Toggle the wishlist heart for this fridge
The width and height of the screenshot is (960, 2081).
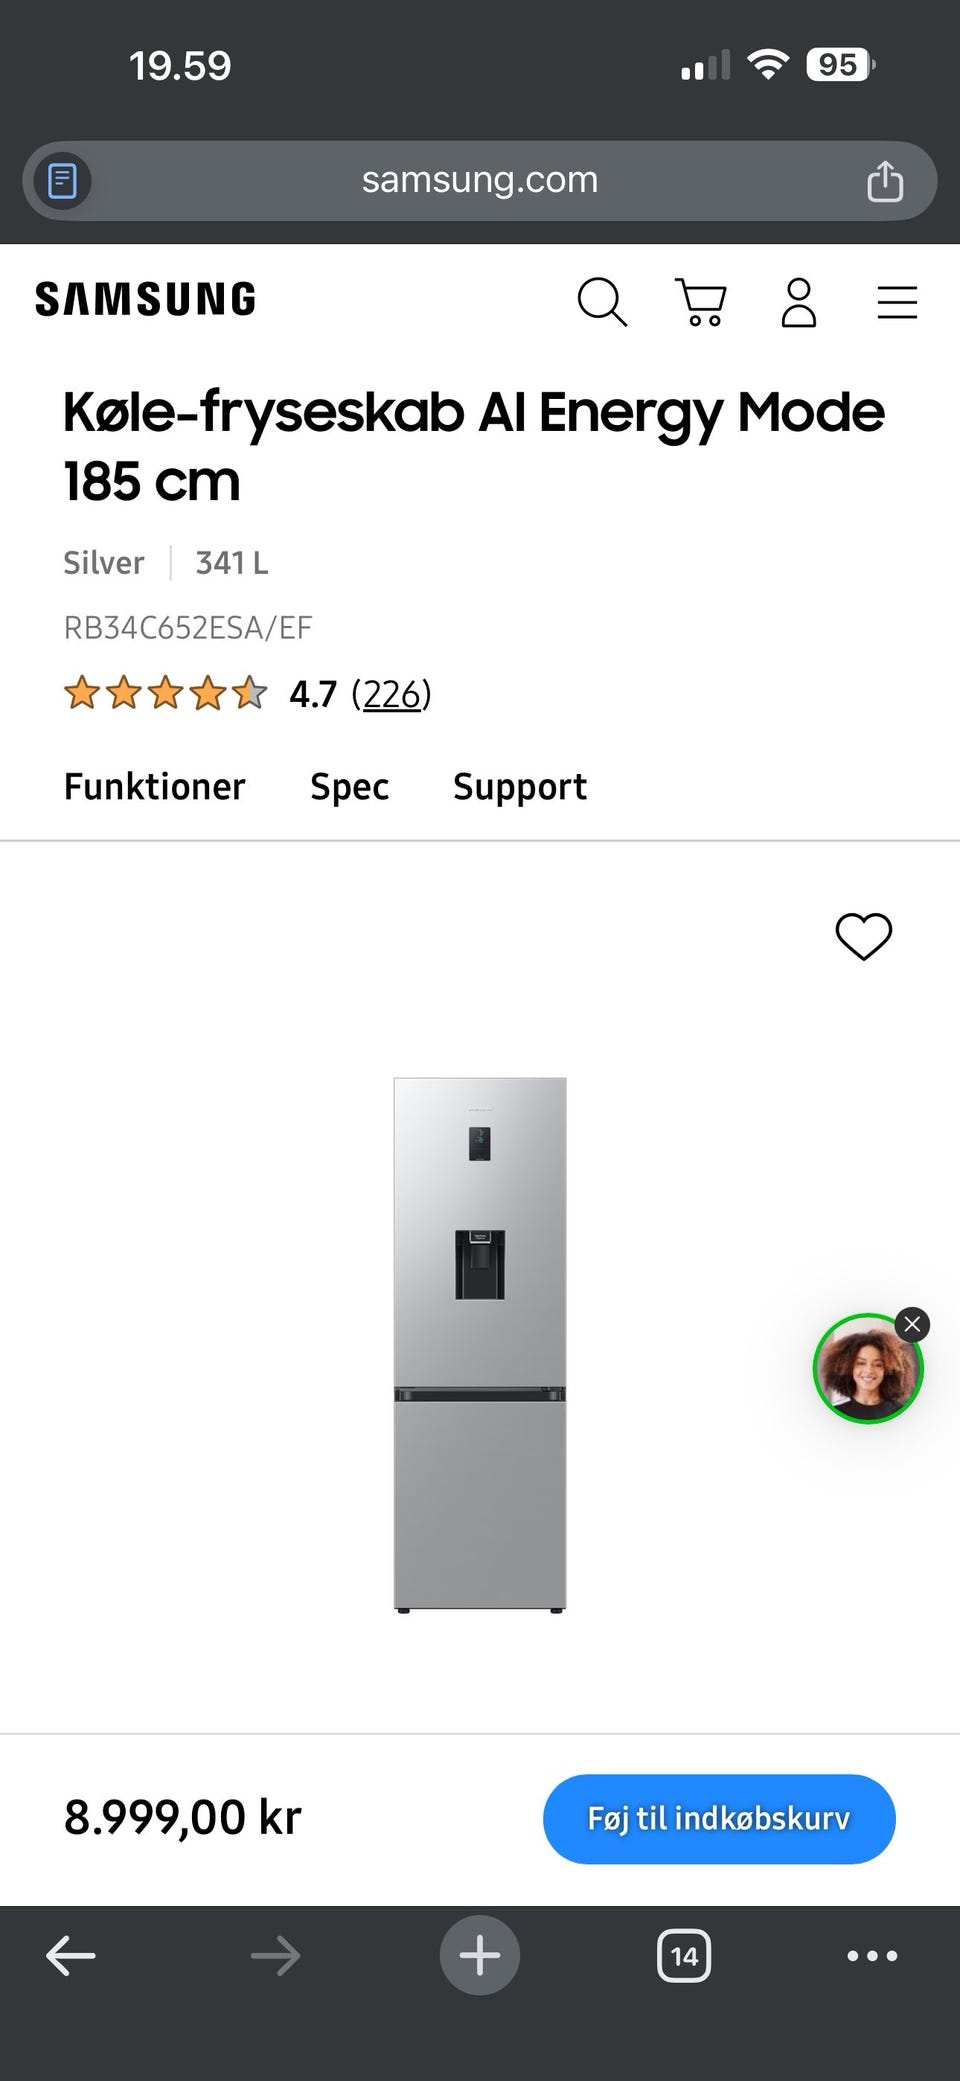coord(864,937)
